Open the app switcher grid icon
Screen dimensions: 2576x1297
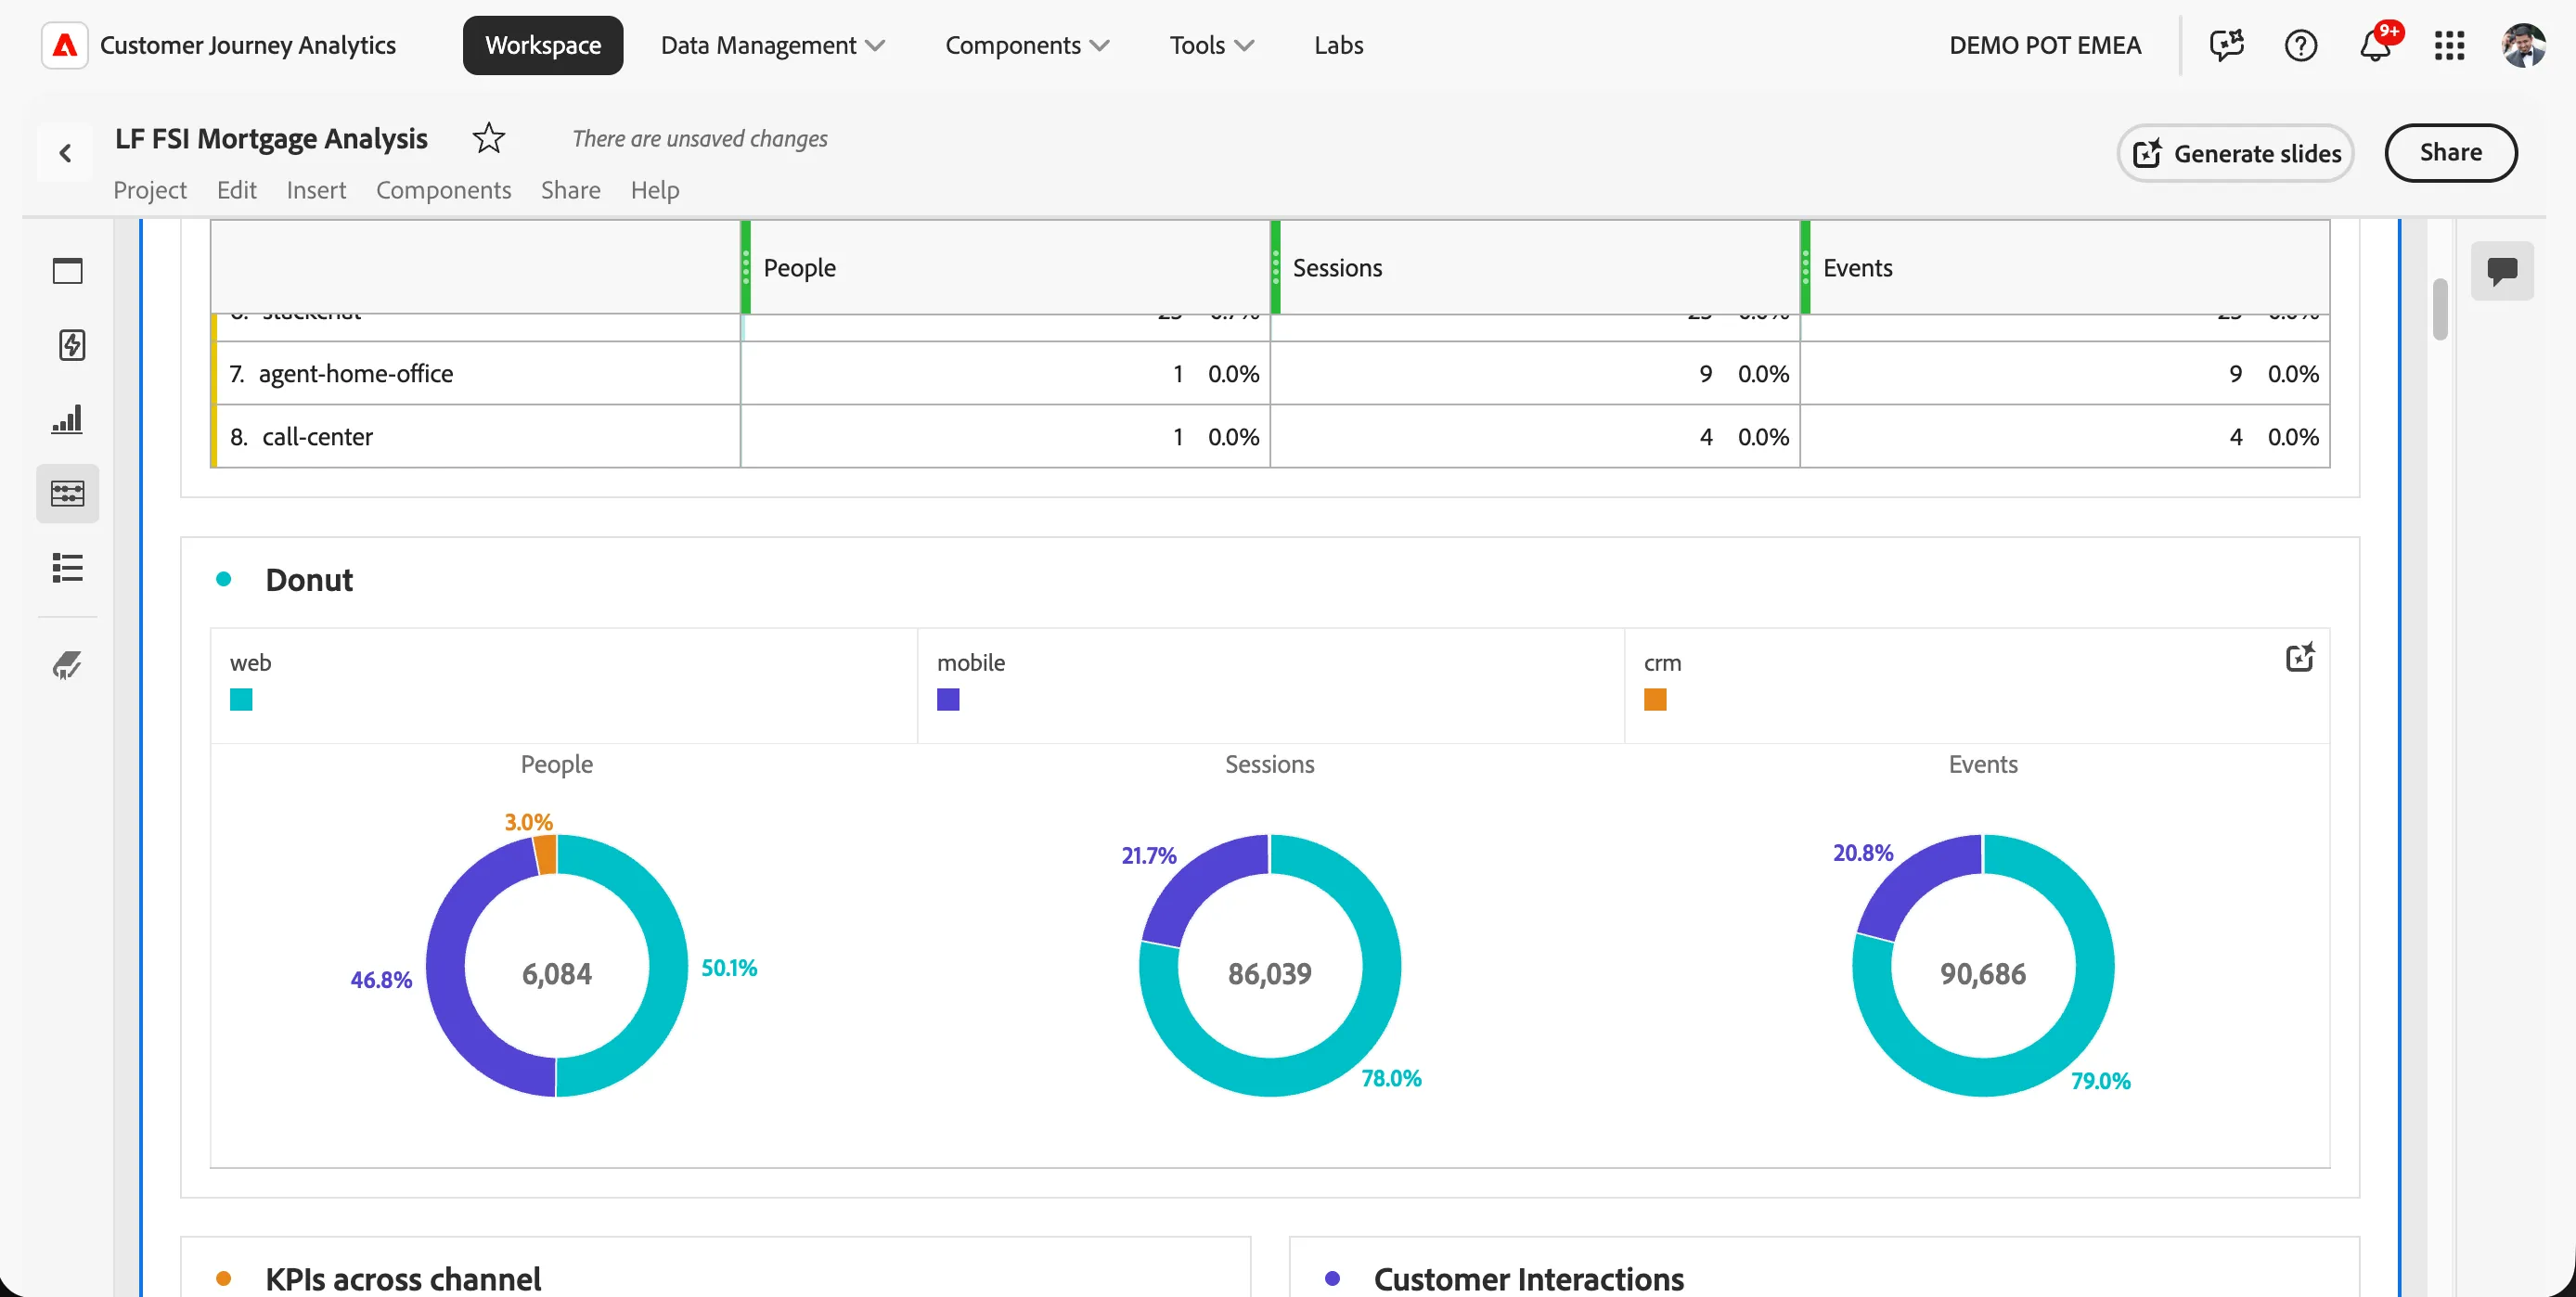2449,45
